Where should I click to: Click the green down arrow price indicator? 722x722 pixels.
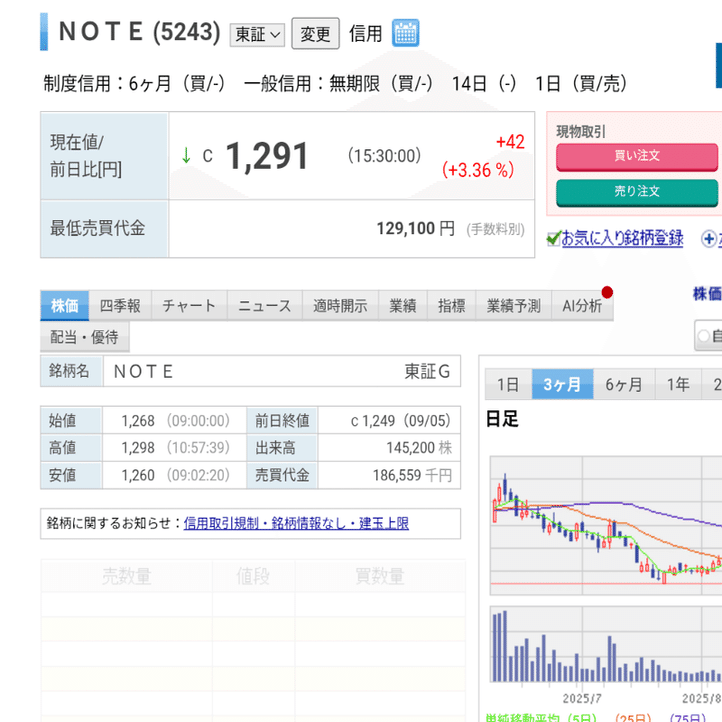[x=186, y=155]
